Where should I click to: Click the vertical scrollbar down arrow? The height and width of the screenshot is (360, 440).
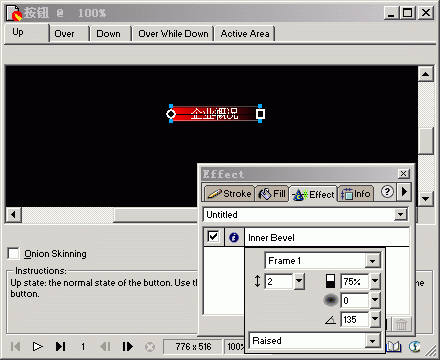[x=425, y=199]
